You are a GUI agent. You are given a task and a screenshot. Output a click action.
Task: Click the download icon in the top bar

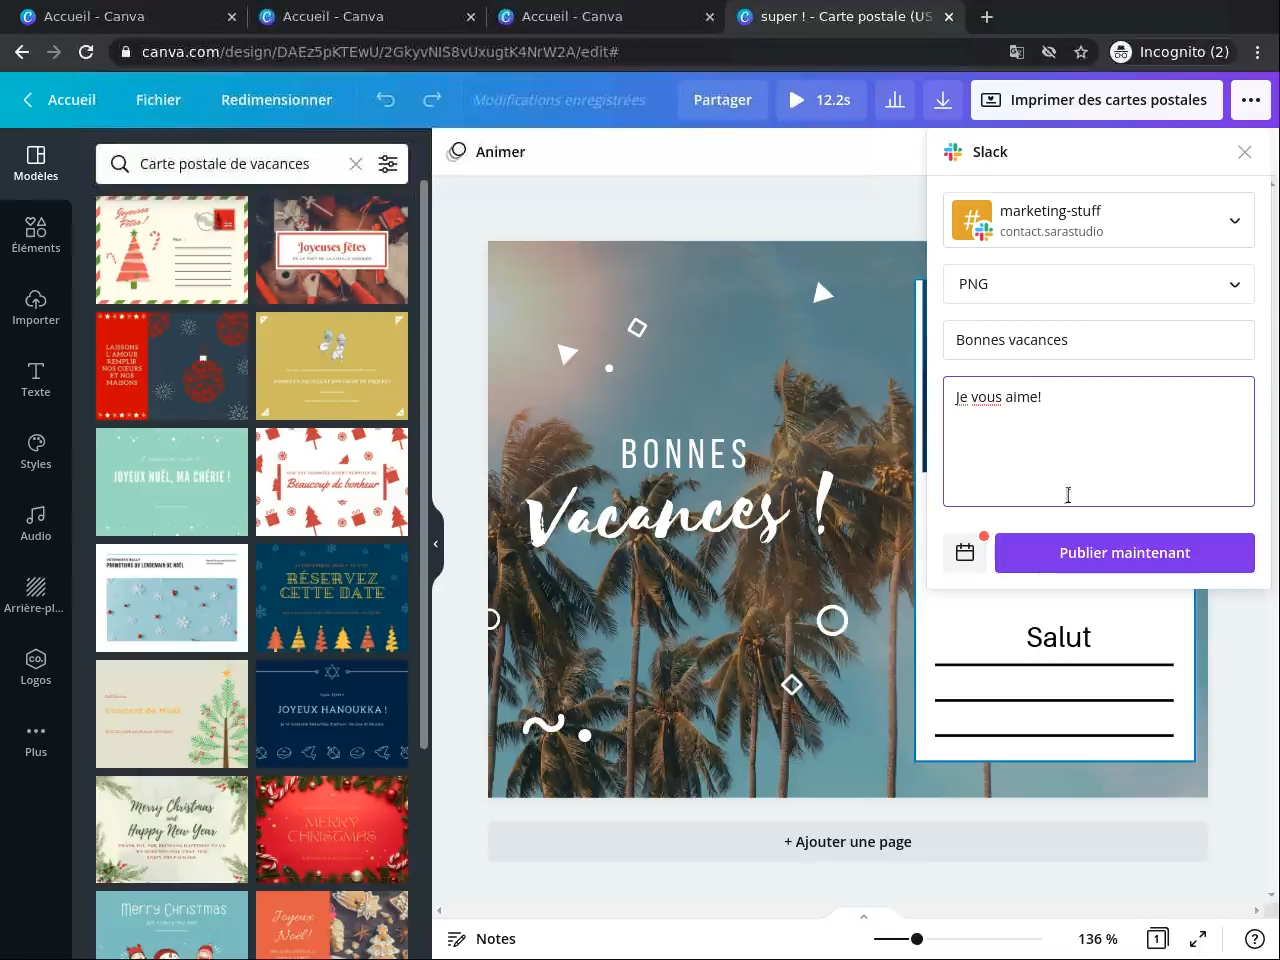pyautogui.click(x=943, y=100)
